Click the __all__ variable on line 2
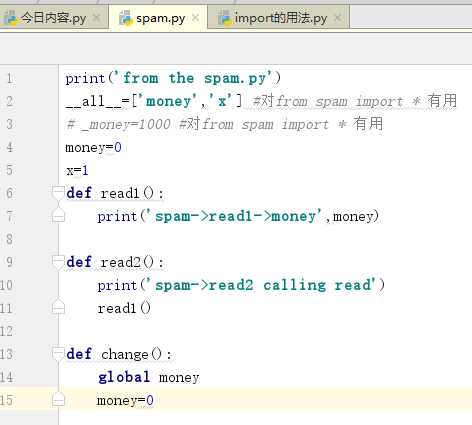472x425 pixels. click(x=94, y=101)
